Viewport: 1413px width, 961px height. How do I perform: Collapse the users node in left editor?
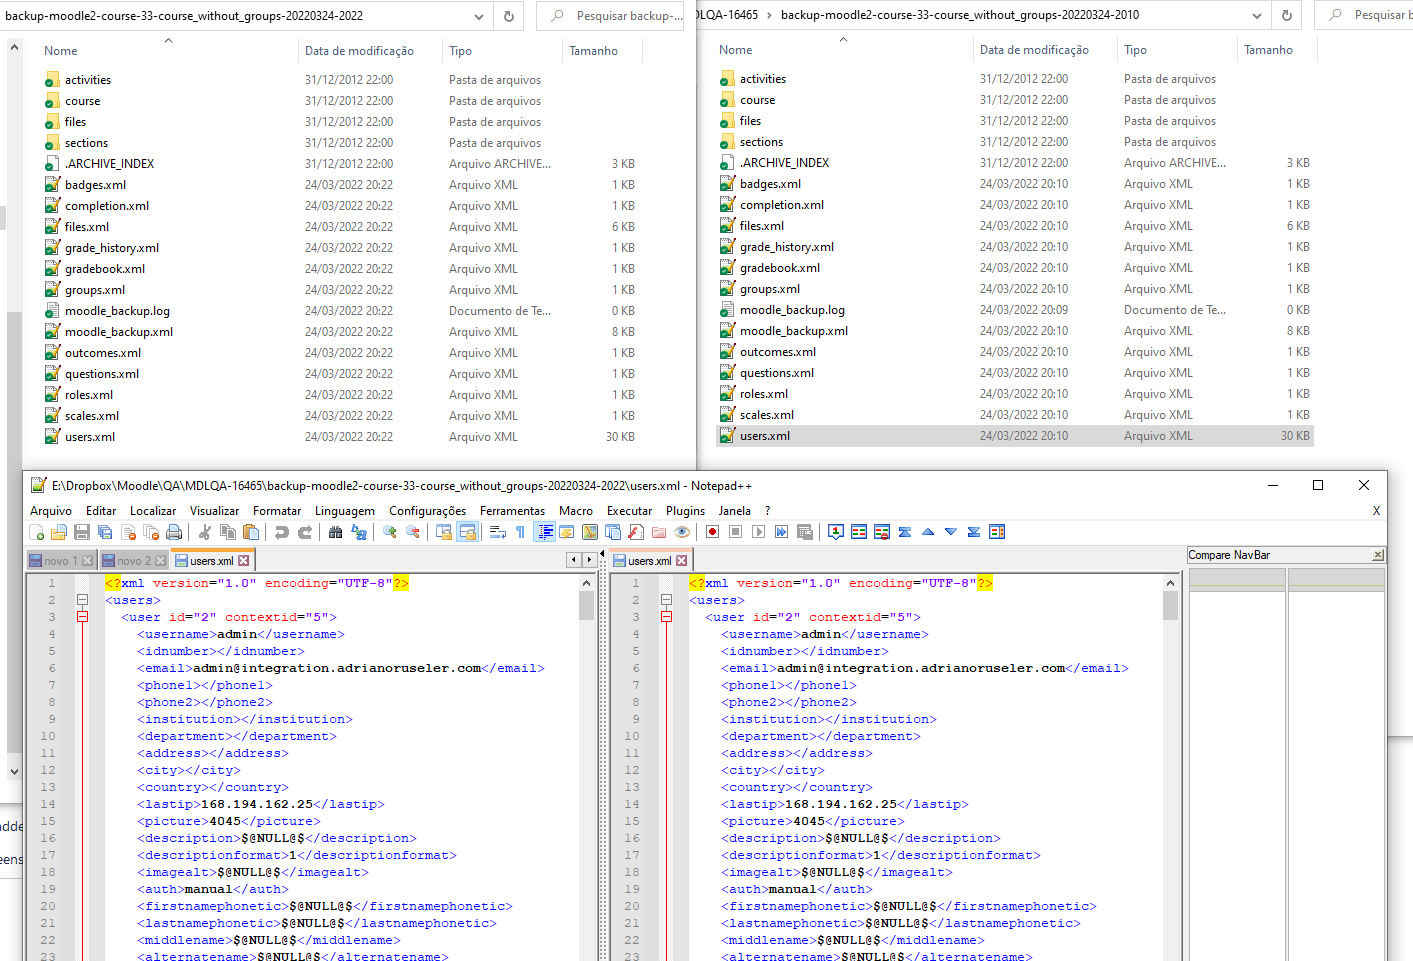[x=82, y=600]
